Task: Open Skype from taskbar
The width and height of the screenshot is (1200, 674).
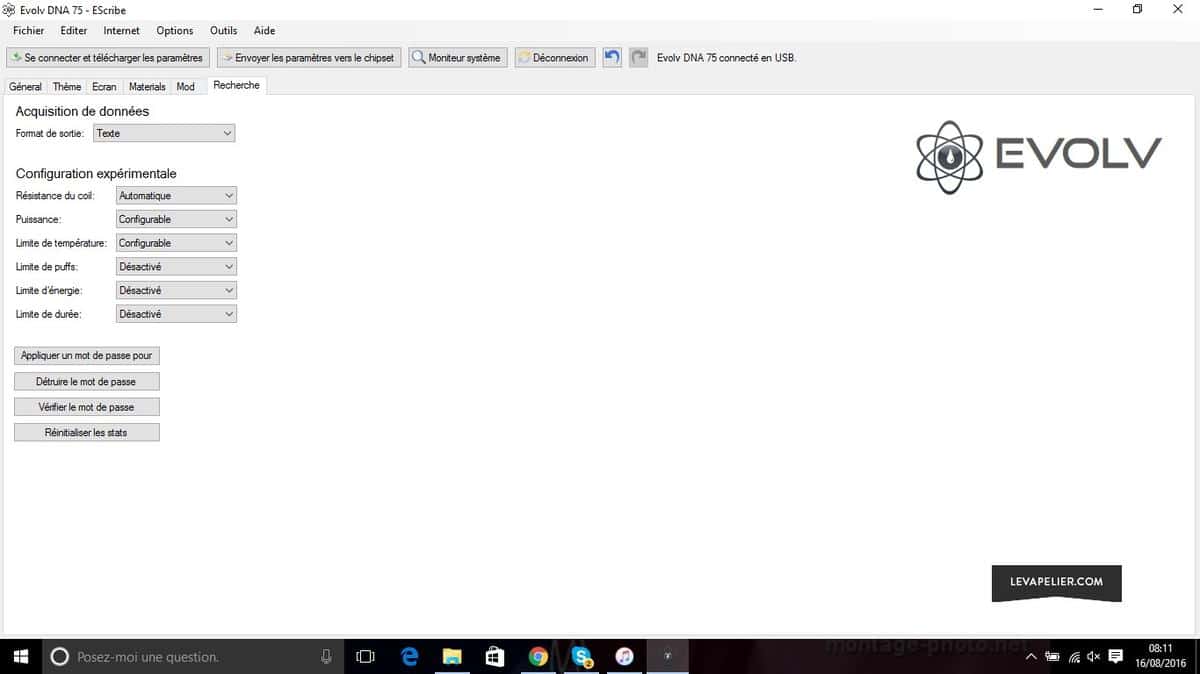Action: (x=581, y=656)
